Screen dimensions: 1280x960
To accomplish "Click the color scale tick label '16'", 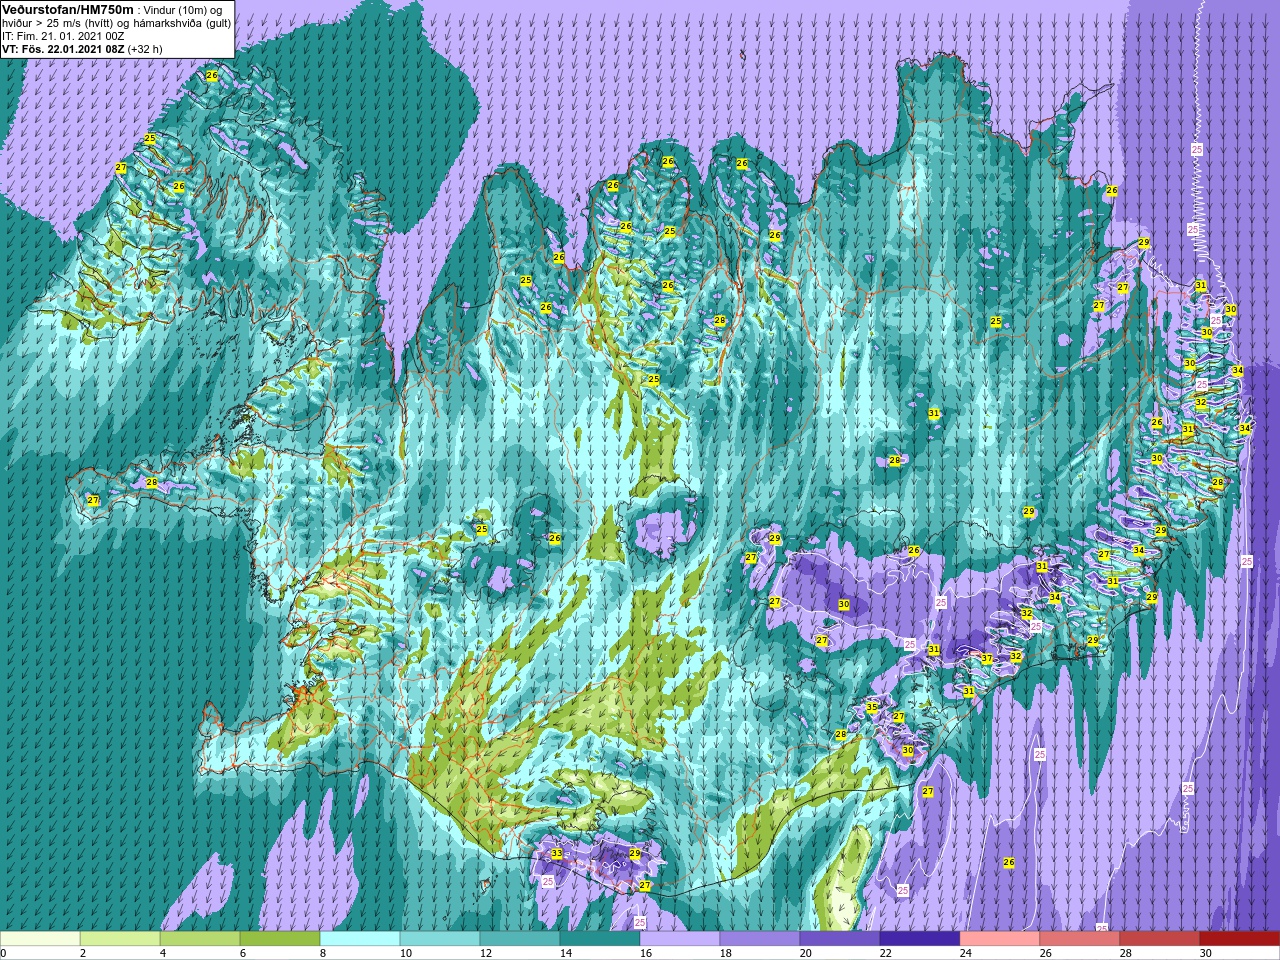I will (x=646, y=954).
